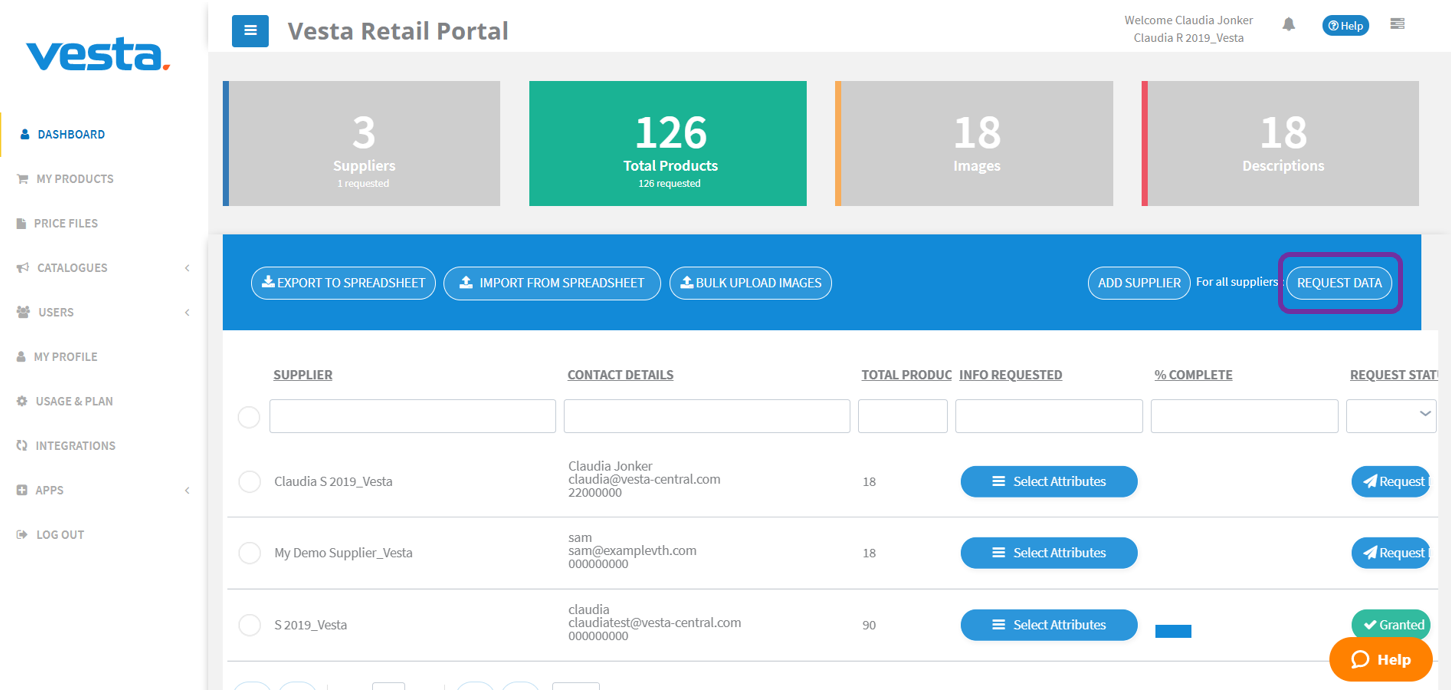The image size is (1451, 691).
Task: Select the My Demo Supplier_Vesta row radio
Action: click(x=249, y=553)
